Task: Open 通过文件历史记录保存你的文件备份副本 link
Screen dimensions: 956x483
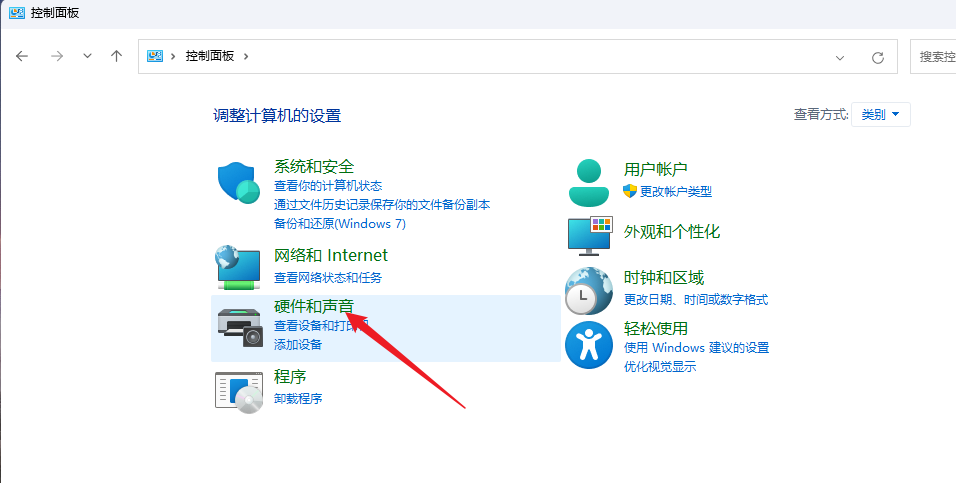Action: [382, 204]
